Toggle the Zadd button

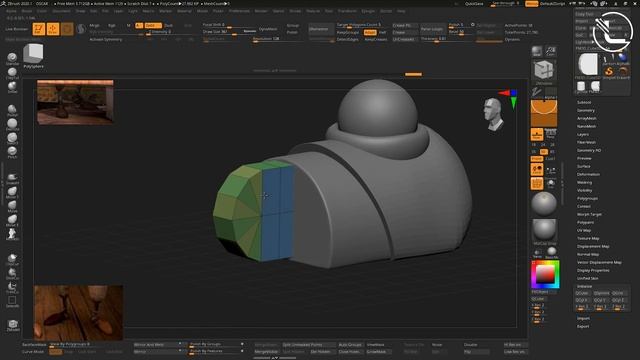click(153, 25)
